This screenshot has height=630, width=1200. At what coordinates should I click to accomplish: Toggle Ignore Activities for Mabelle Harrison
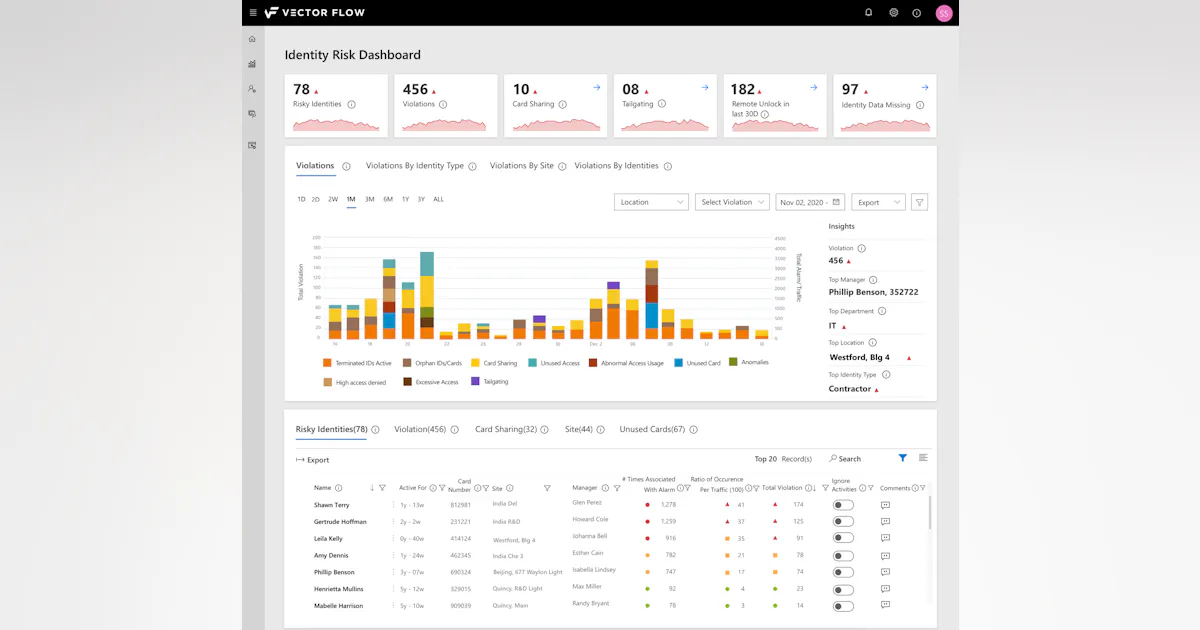coord(844,606)
